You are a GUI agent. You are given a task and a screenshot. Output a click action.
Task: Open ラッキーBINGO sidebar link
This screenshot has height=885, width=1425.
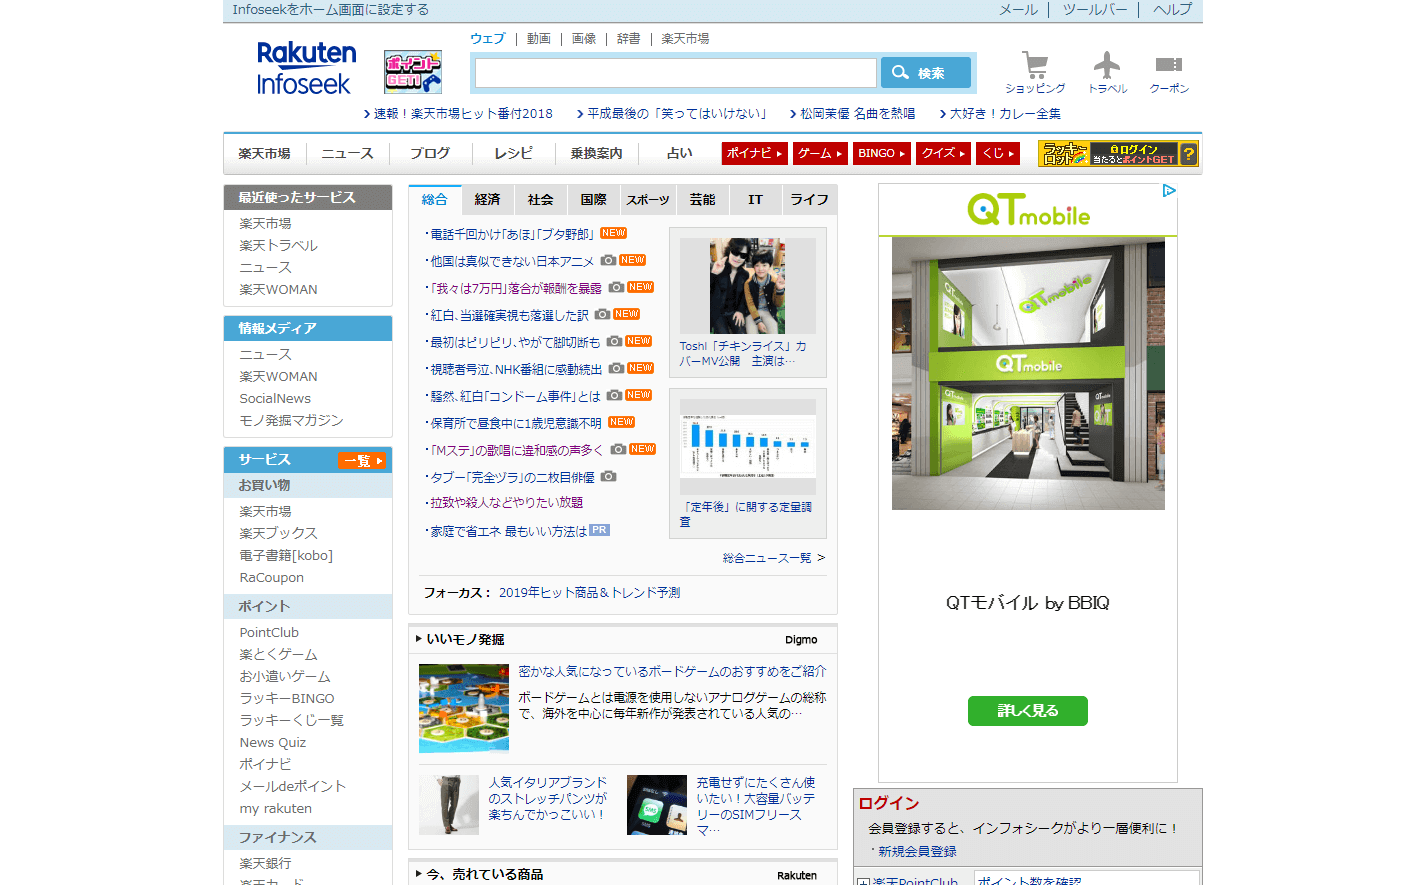(287, 699)
